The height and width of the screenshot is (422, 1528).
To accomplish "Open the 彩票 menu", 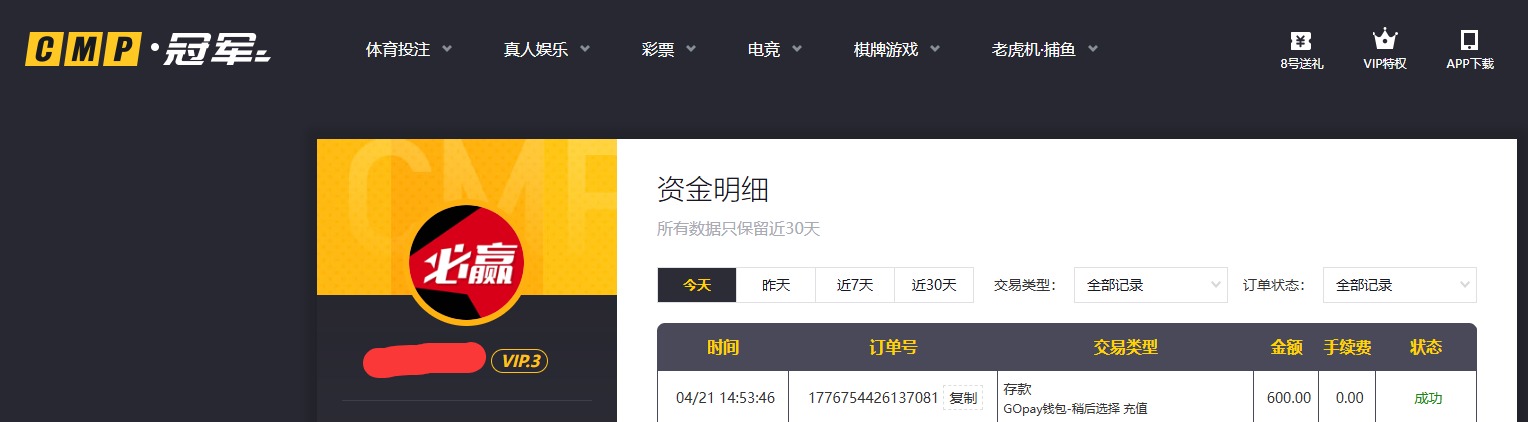I will point(658,49).
